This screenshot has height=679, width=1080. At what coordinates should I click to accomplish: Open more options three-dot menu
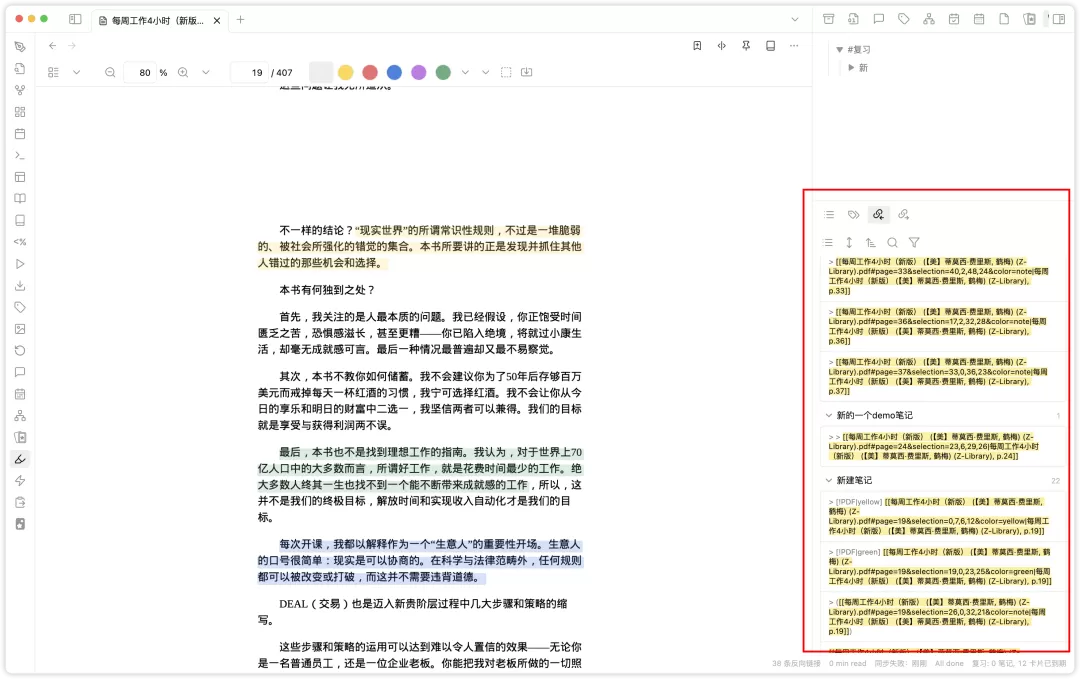click(x=794, y=45)
